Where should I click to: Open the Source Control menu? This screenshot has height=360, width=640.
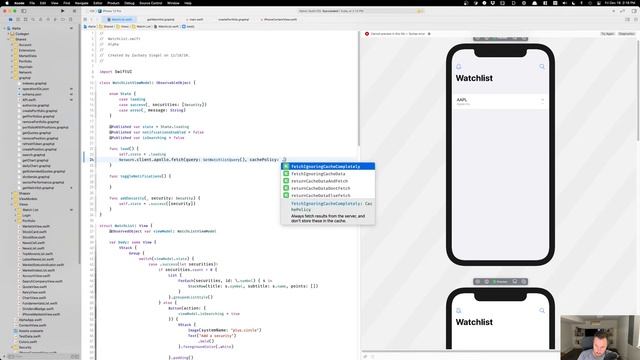coord(151,3)
